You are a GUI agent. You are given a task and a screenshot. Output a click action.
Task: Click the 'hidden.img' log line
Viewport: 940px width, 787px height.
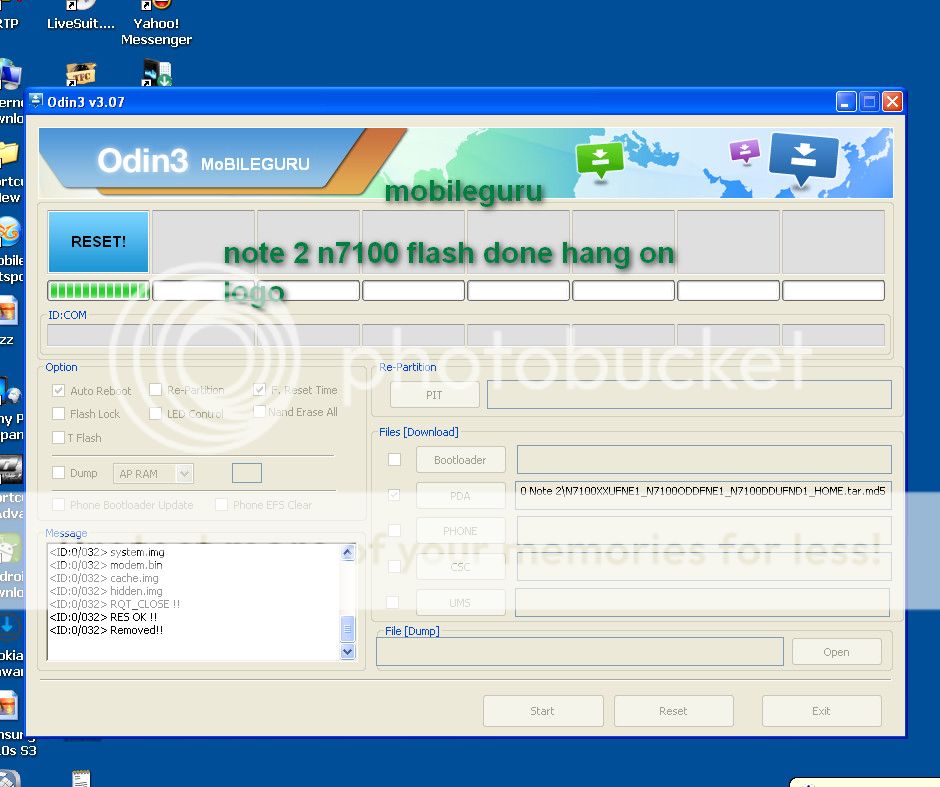106,591
